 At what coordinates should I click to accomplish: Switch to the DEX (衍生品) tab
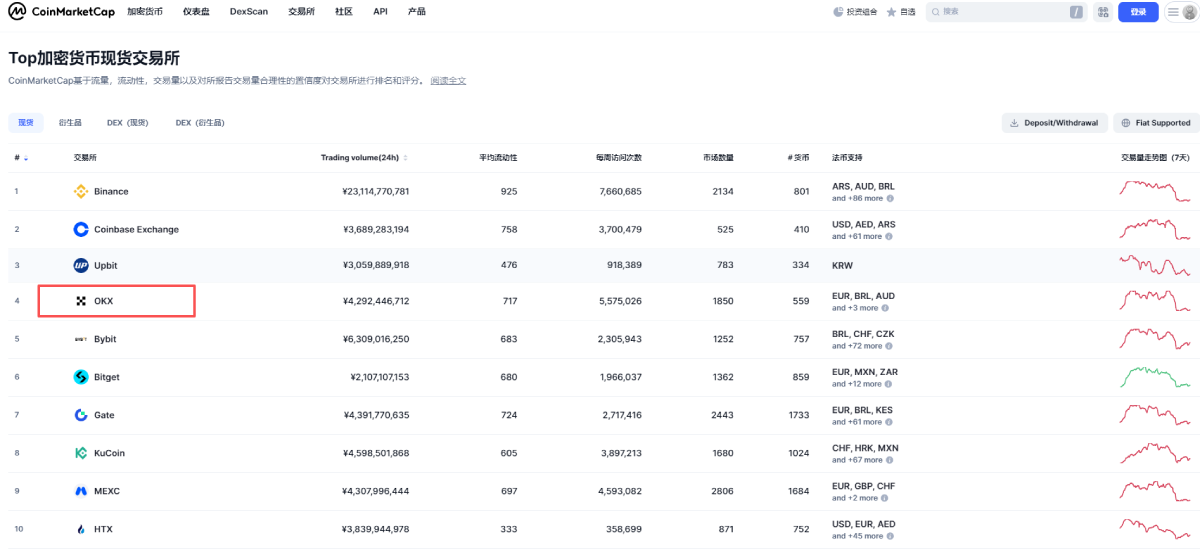(200, 123)
